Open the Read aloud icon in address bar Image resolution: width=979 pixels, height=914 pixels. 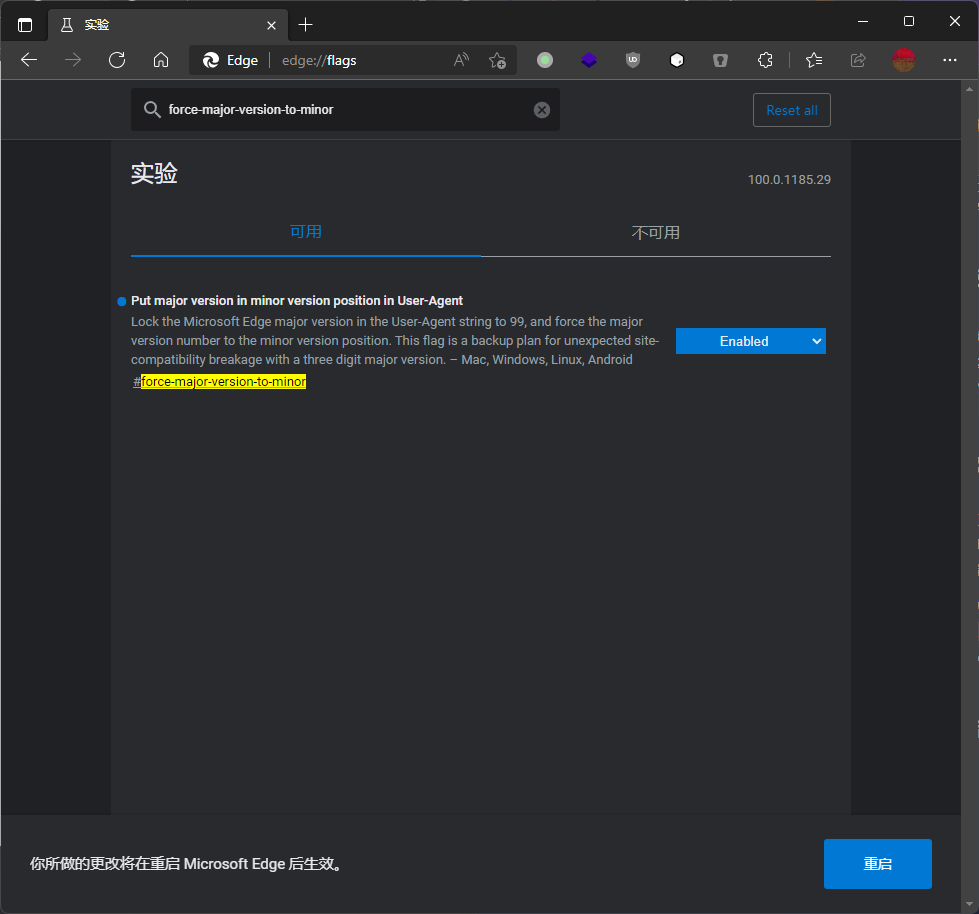click(461, 60)
